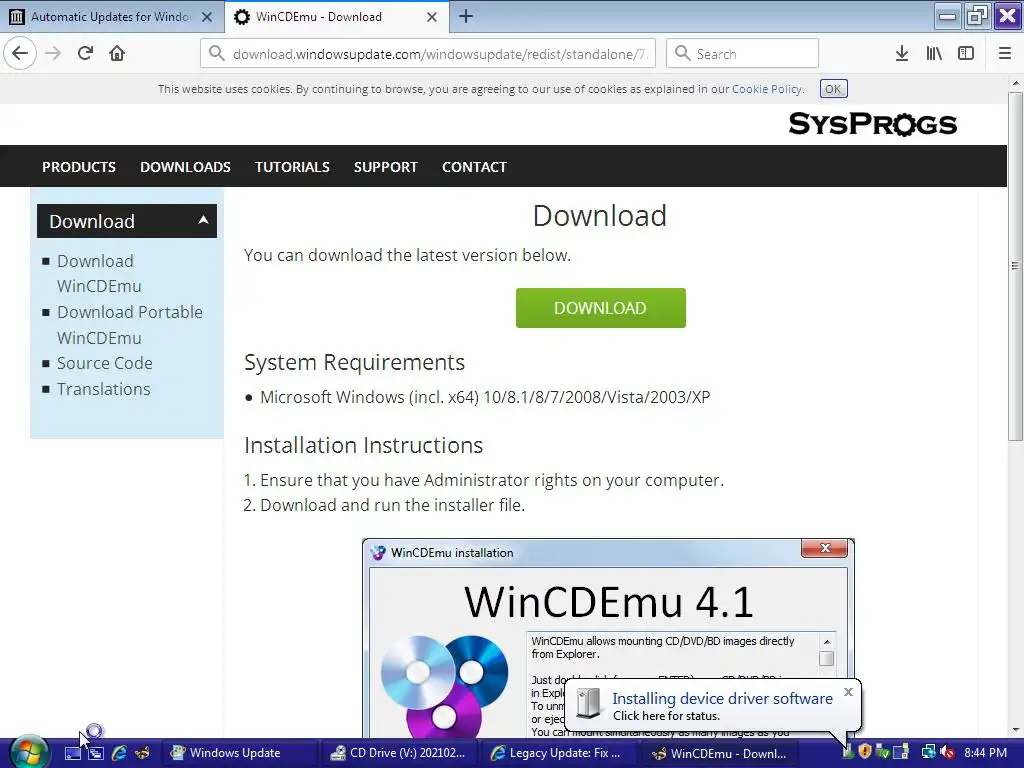Click the System Requirements heading text
Viewport: 1024px width, 768px height.
pyautogui.click(x=355, y=362)
